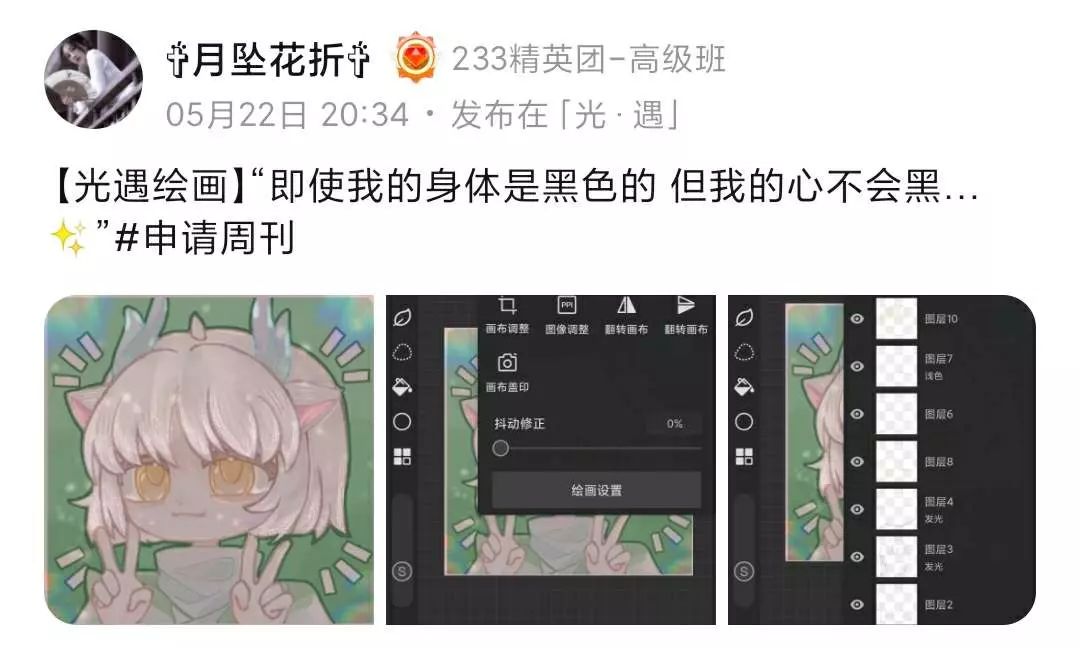Hide layer 图层2 using the eye icon
This screenshot has width=1080, height=649.
pos(857,604)
